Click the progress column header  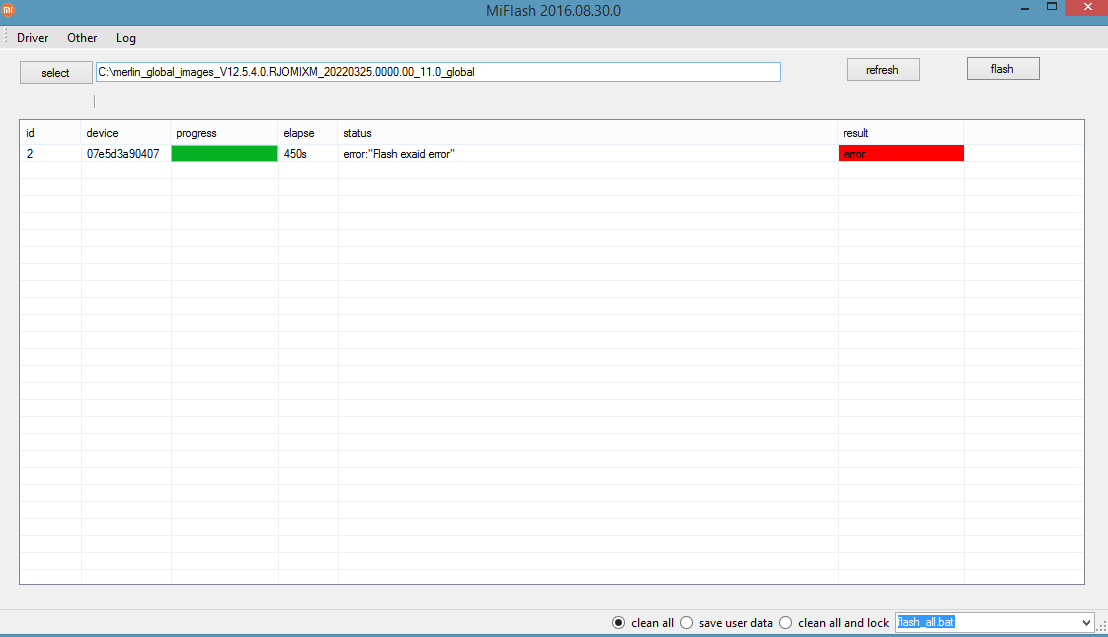(225, 133)
